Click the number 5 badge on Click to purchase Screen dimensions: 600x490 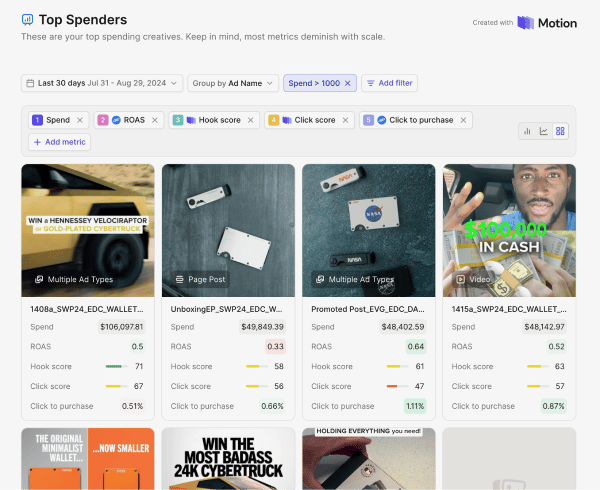point(368,120)
